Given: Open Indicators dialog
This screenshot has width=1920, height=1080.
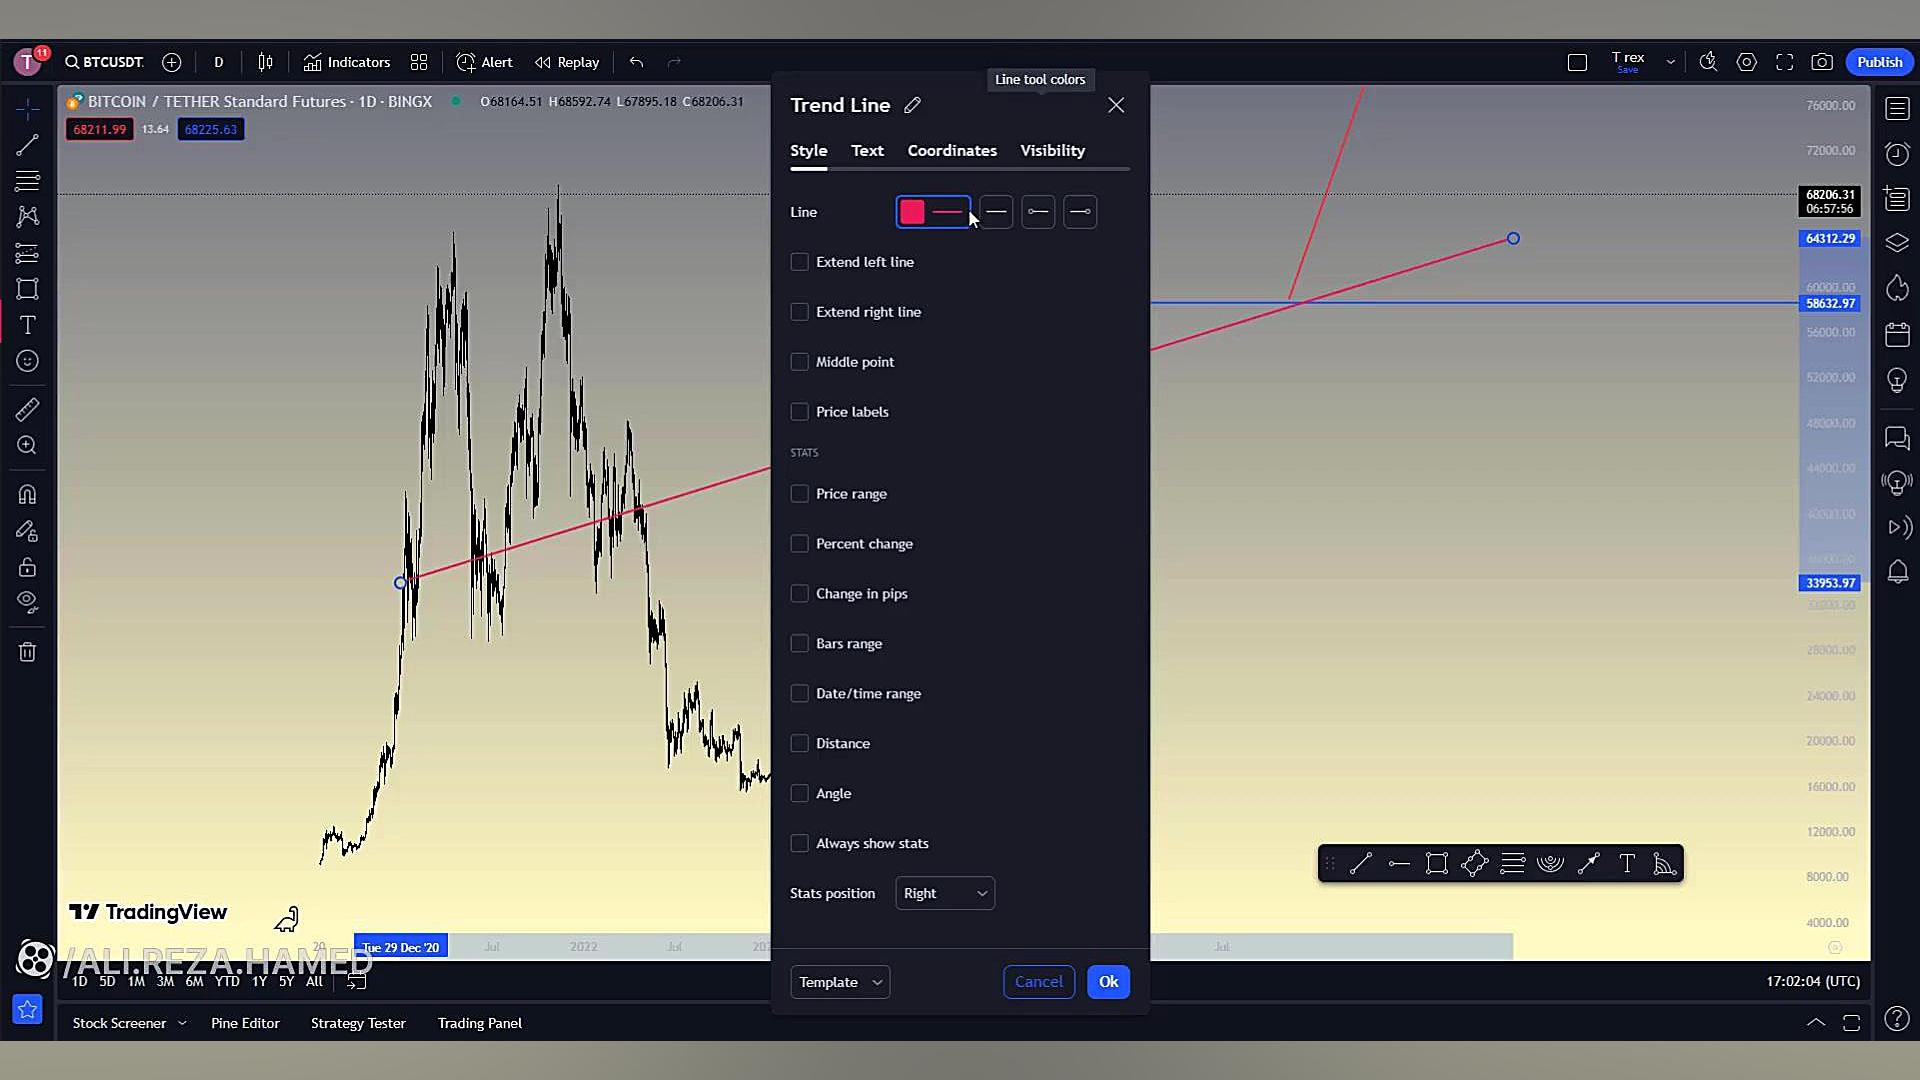Looking at the screenshot, I should click(x=347, y=62).
